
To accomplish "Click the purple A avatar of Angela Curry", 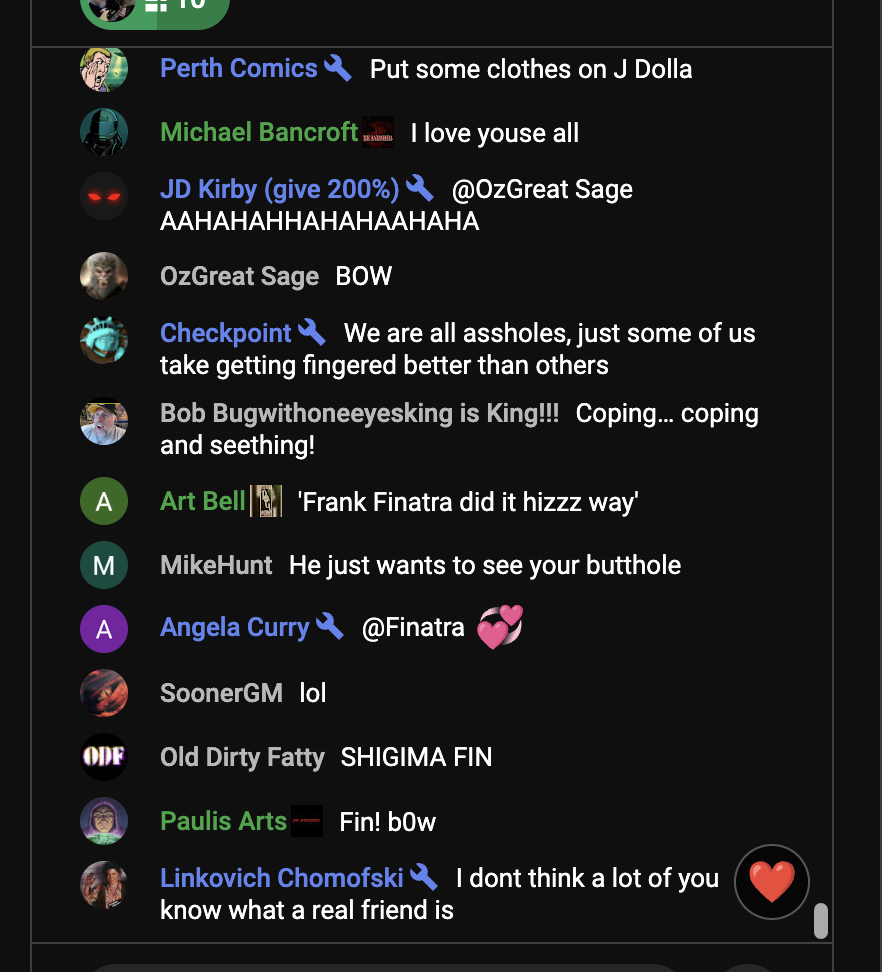I will point(104,629).
